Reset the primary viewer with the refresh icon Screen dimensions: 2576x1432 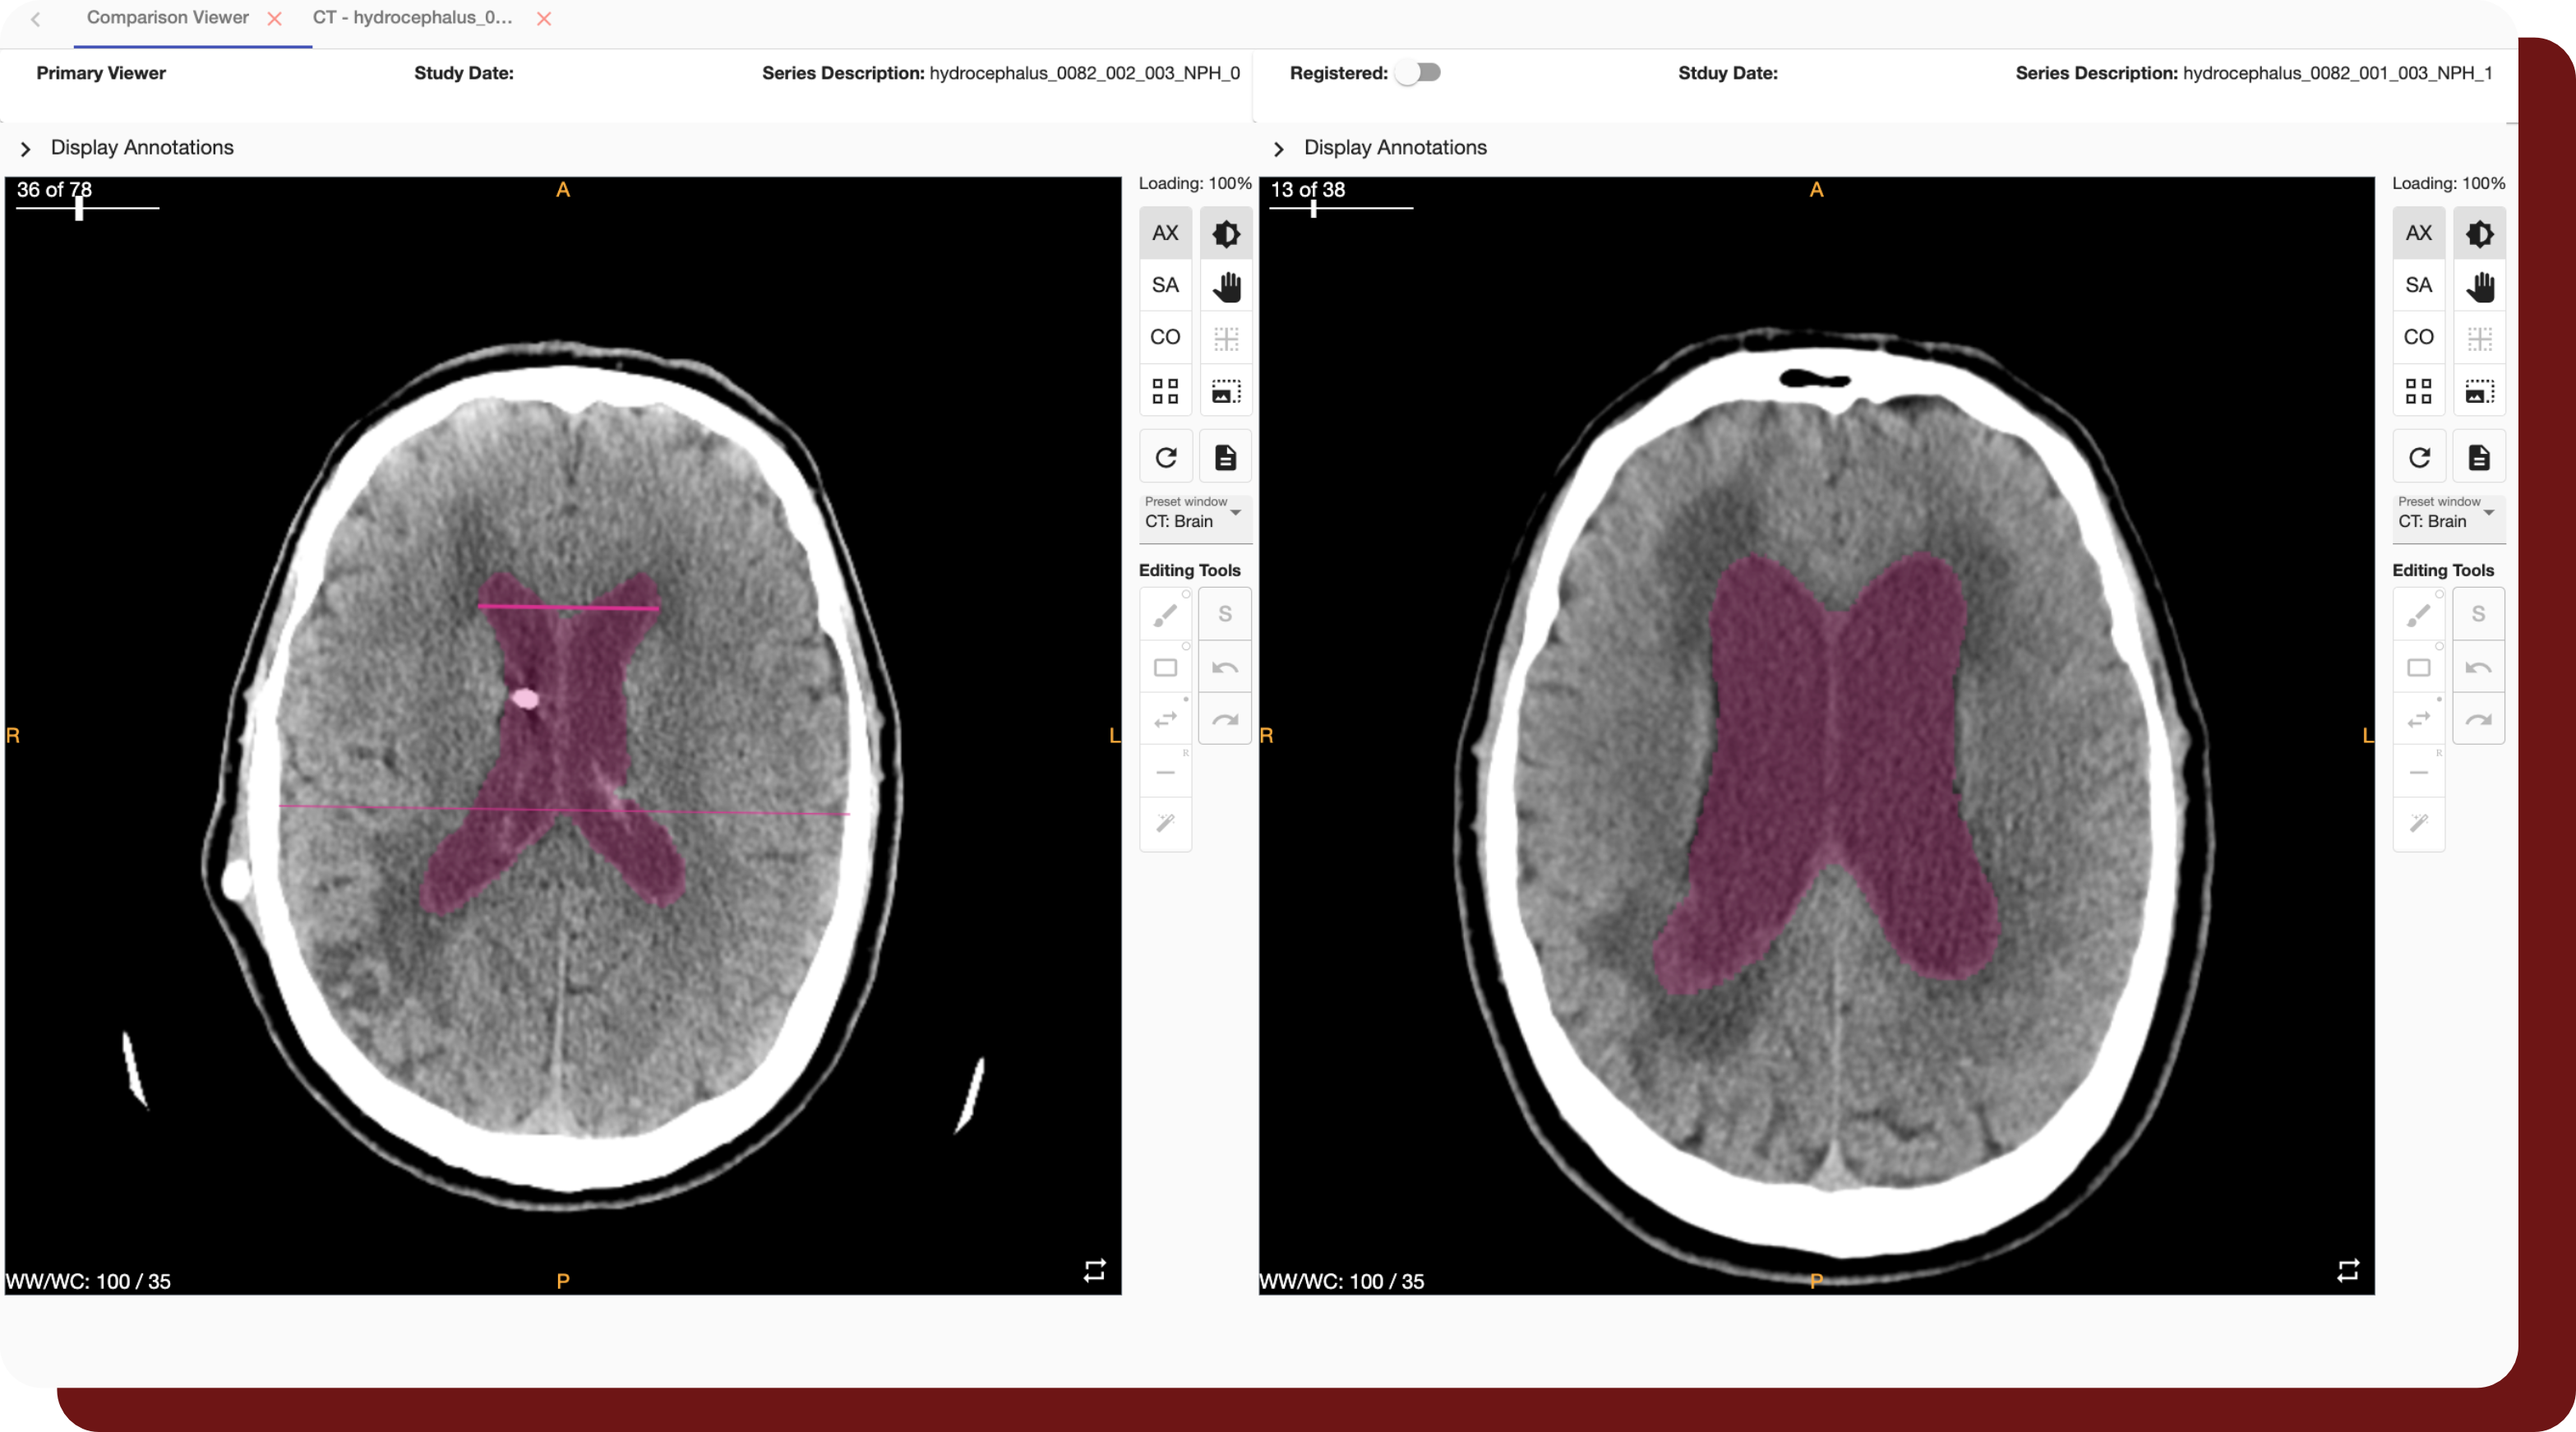(x=1166, y=457)
